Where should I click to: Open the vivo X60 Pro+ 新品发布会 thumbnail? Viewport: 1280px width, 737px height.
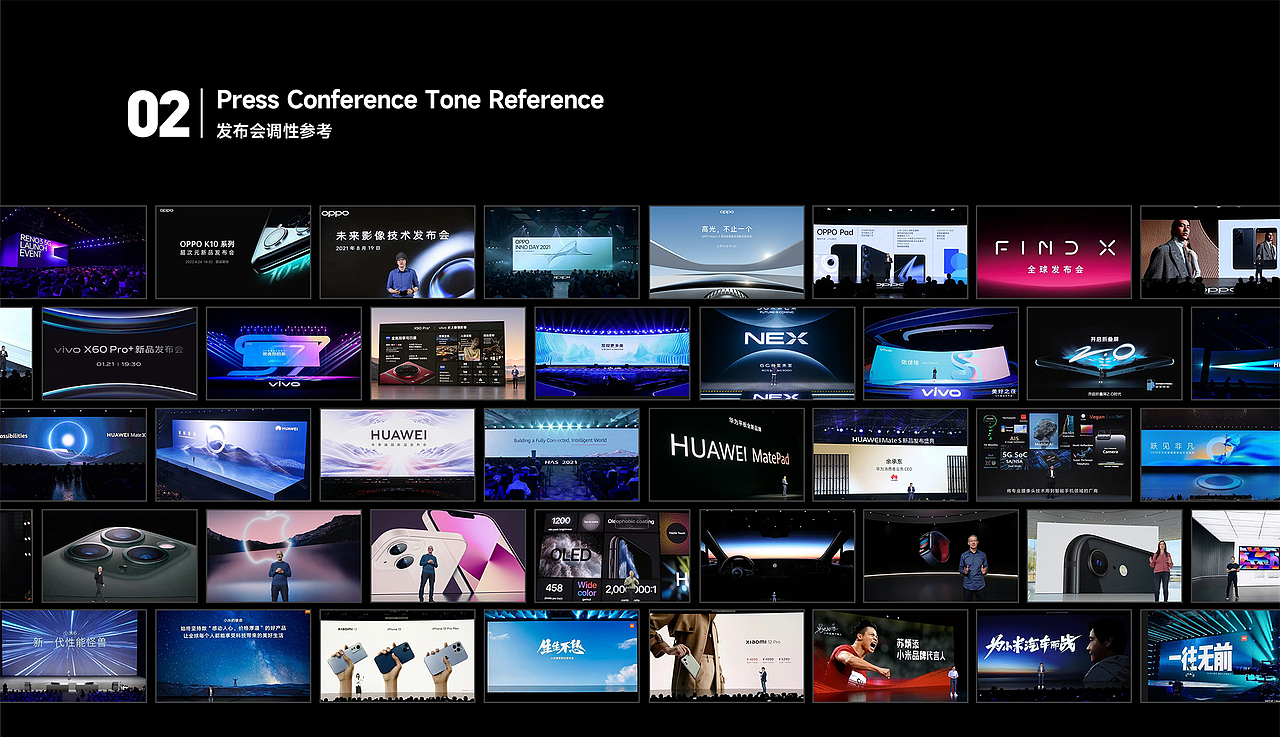119,353
